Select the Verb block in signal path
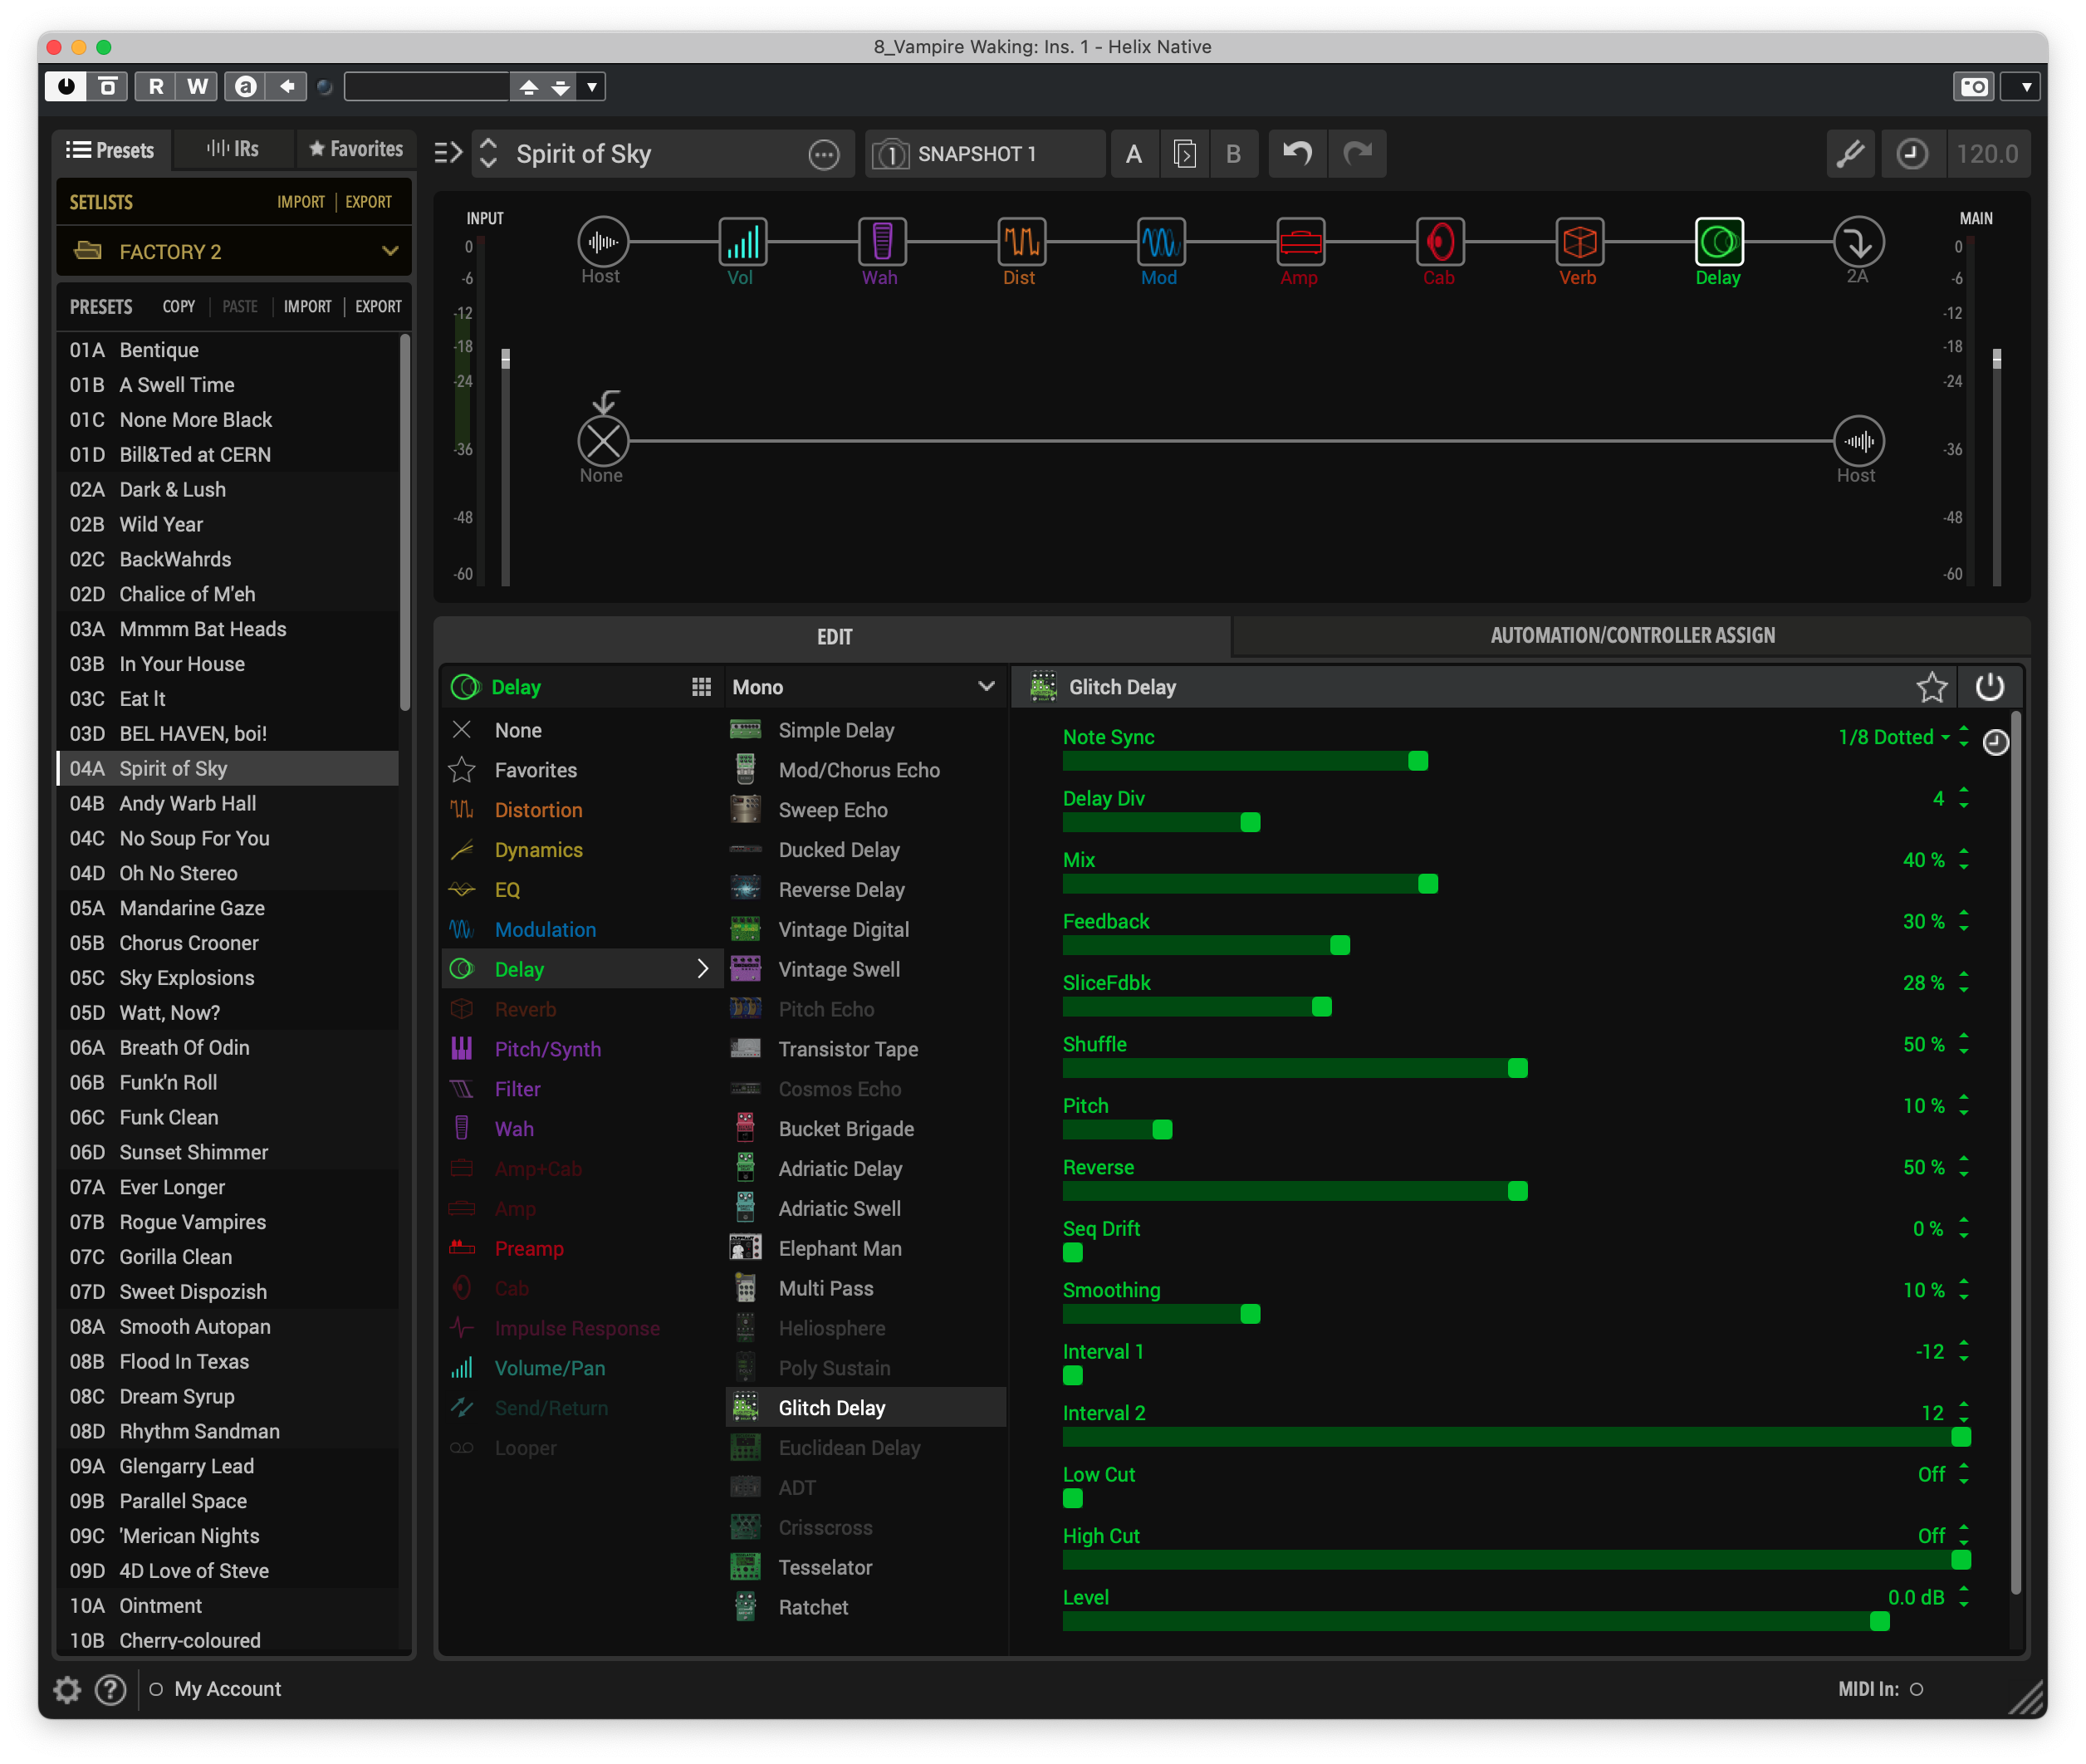 coord(1579,242)
